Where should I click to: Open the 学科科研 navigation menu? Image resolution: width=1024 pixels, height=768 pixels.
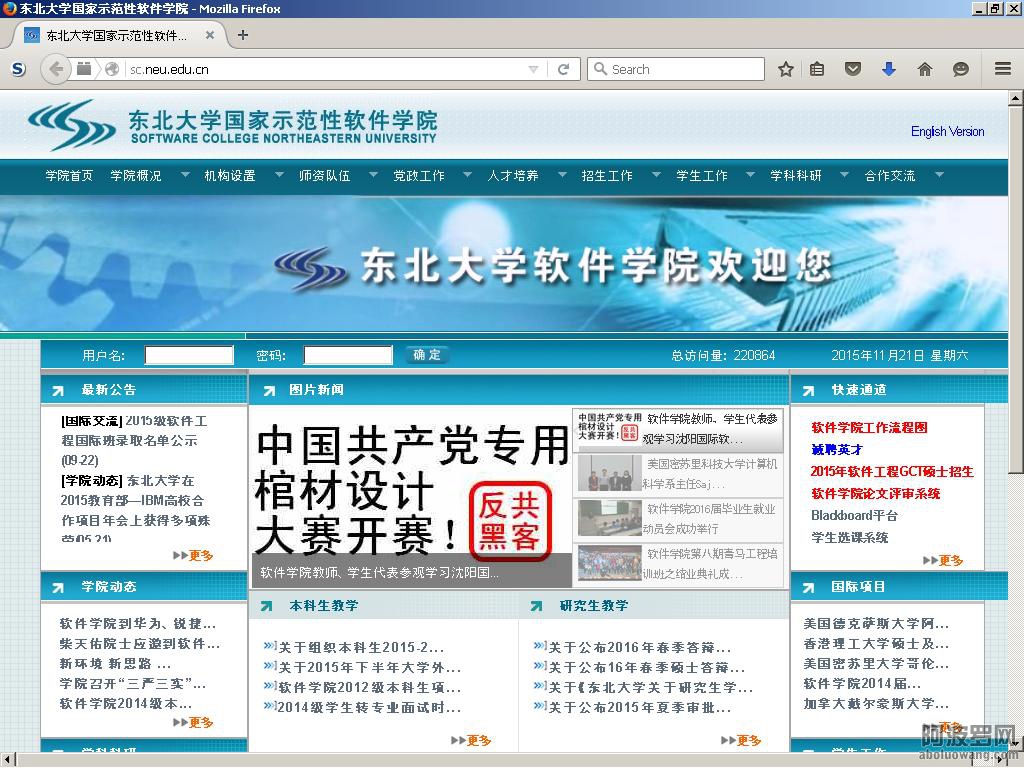(x=795, y=175)
